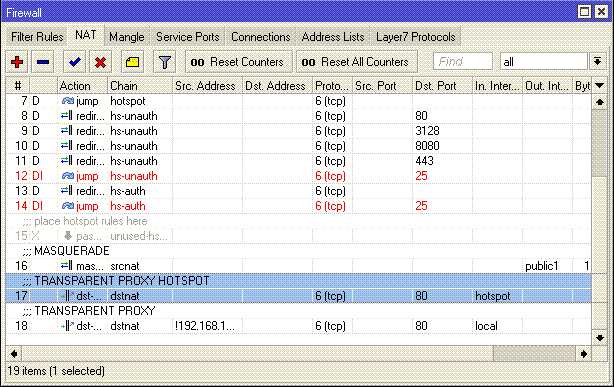Maximize the Firewall window
The image size is (614, 387).
pyautogui.click(x=584, y=12)
